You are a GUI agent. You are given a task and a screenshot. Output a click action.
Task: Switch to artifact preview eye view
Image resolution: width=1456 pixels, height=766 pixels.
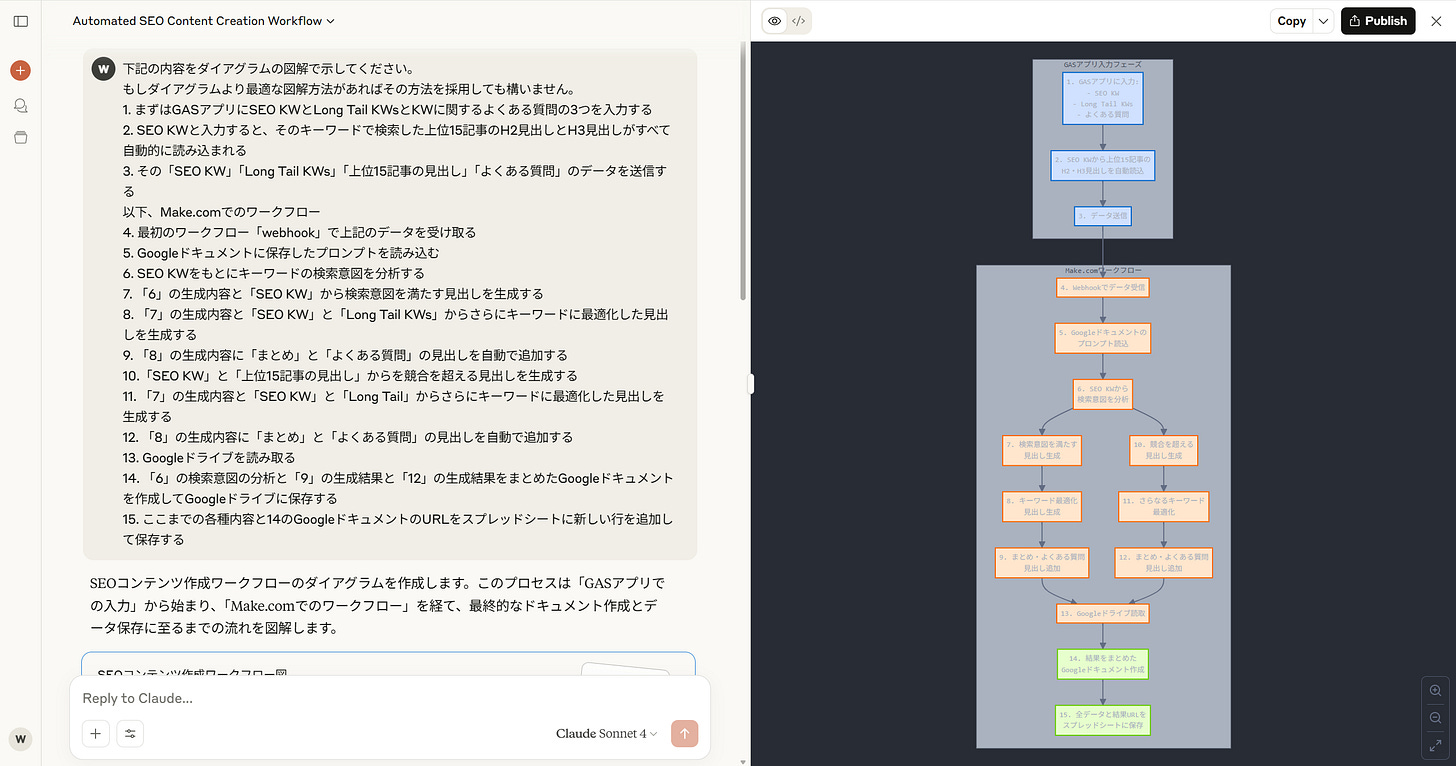coord(774,21)
